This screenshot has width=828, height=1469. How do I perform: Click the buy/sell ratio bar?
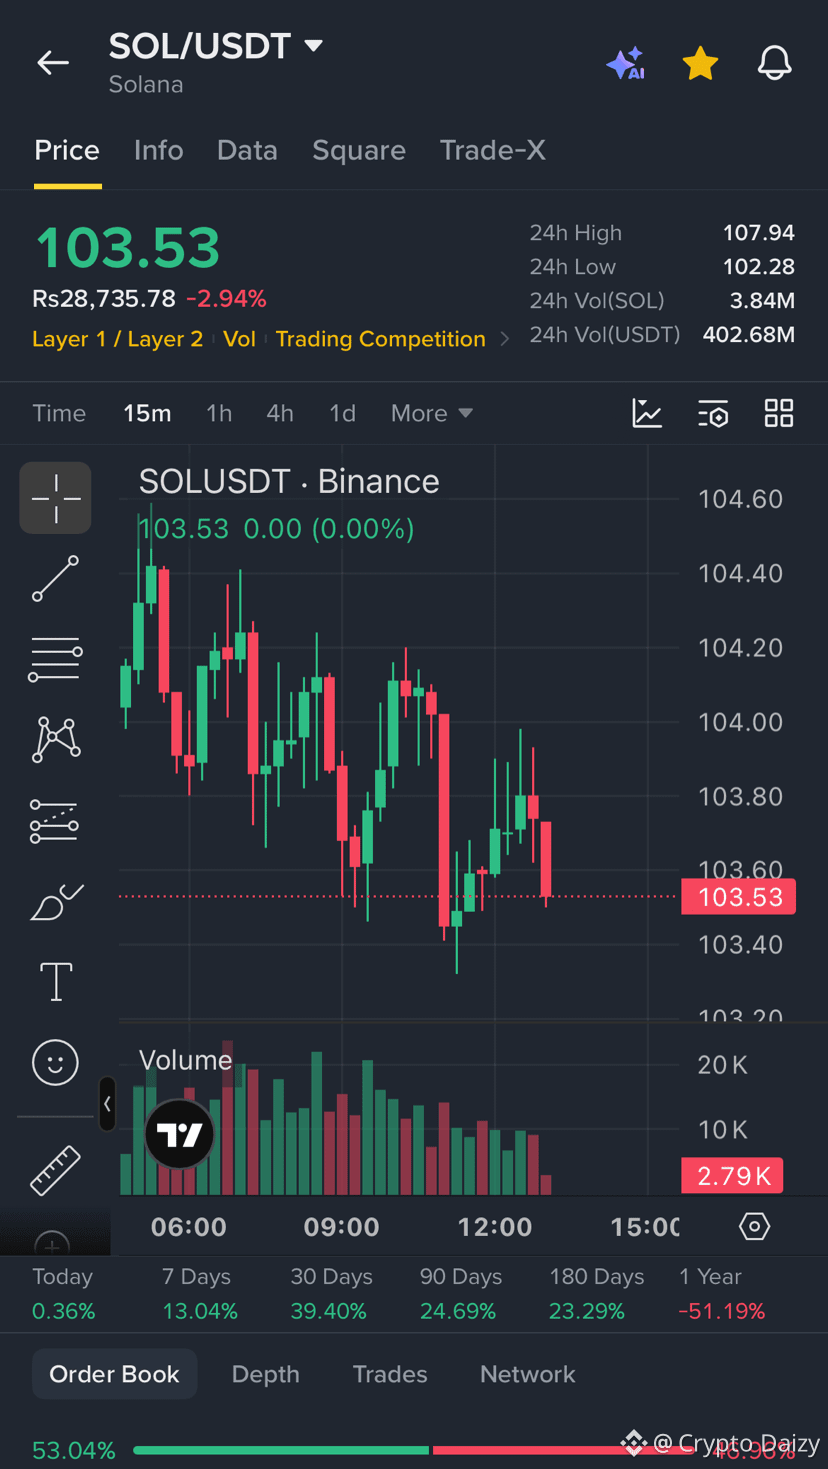(x=414, y=1450)
